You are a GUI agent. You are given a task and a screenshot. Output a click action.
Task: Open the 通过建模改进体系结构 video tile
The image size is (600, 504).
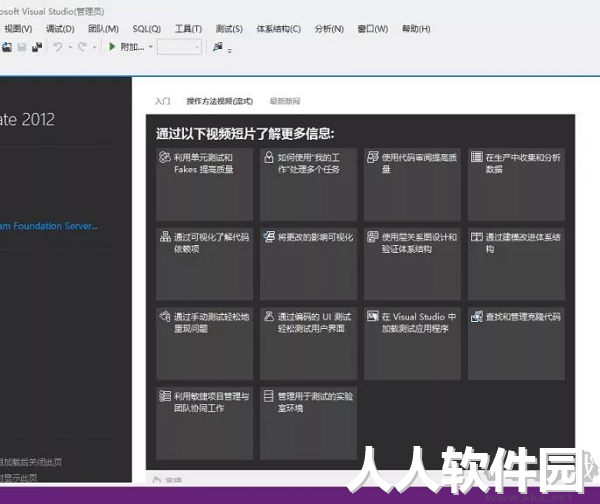pyautogui.click(x=516, y=264)
